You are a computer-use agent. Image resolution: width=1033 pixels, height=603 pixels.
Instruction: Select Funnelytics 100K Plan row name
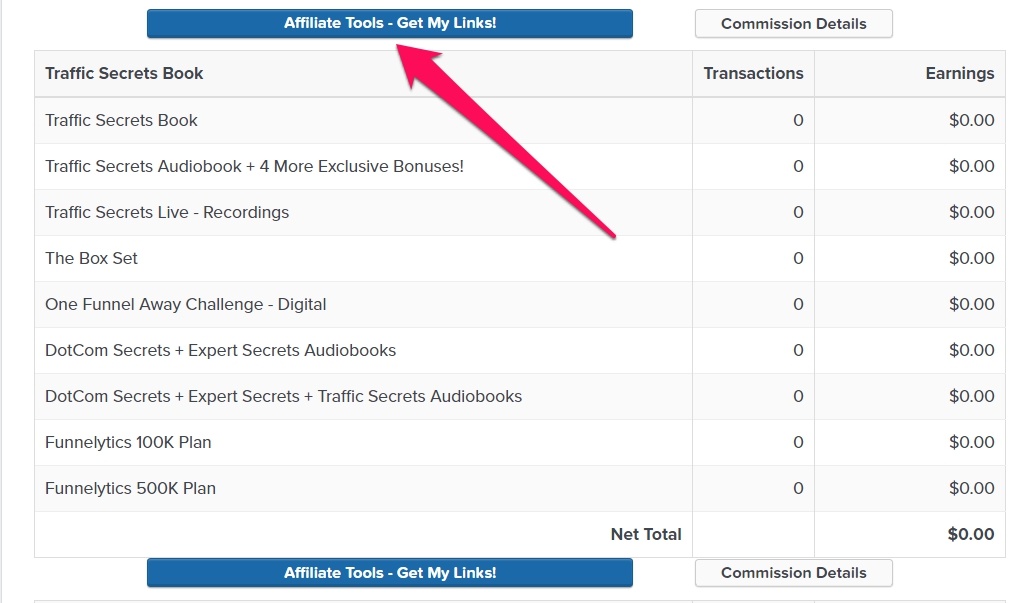point(128,442)
